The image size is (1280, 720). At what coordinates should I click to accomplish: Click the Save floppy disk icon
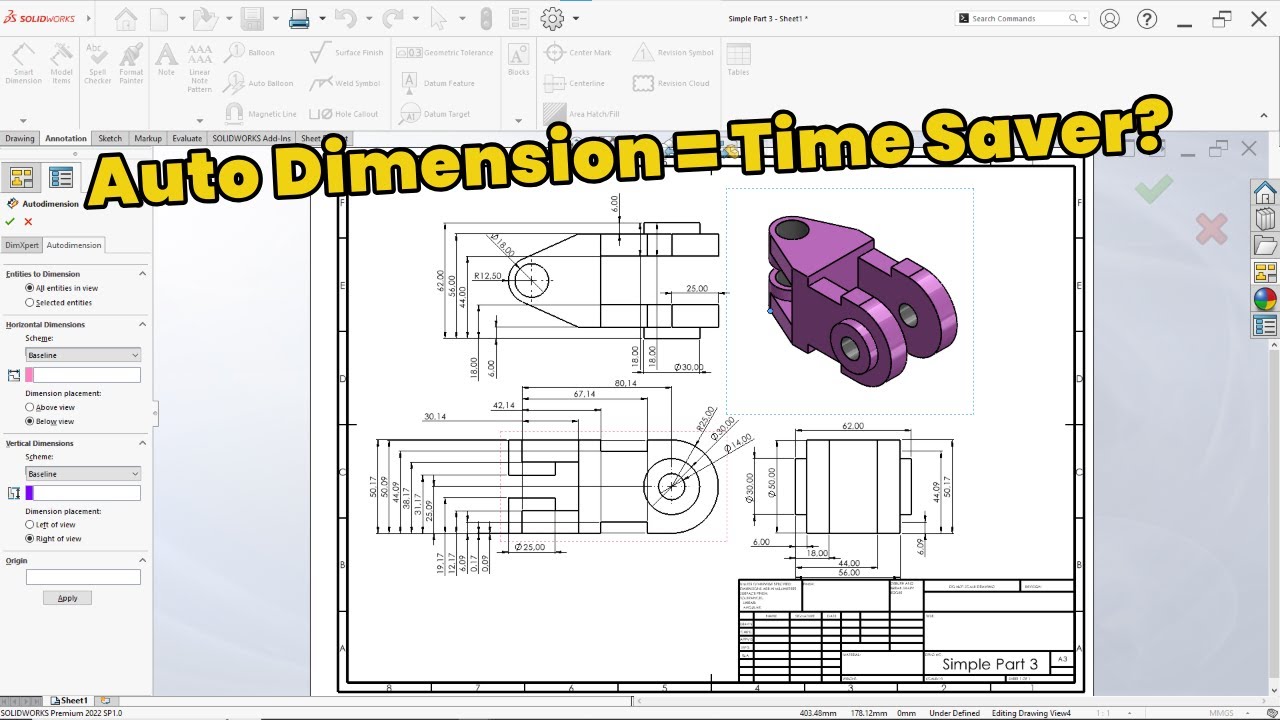(252, 18)
